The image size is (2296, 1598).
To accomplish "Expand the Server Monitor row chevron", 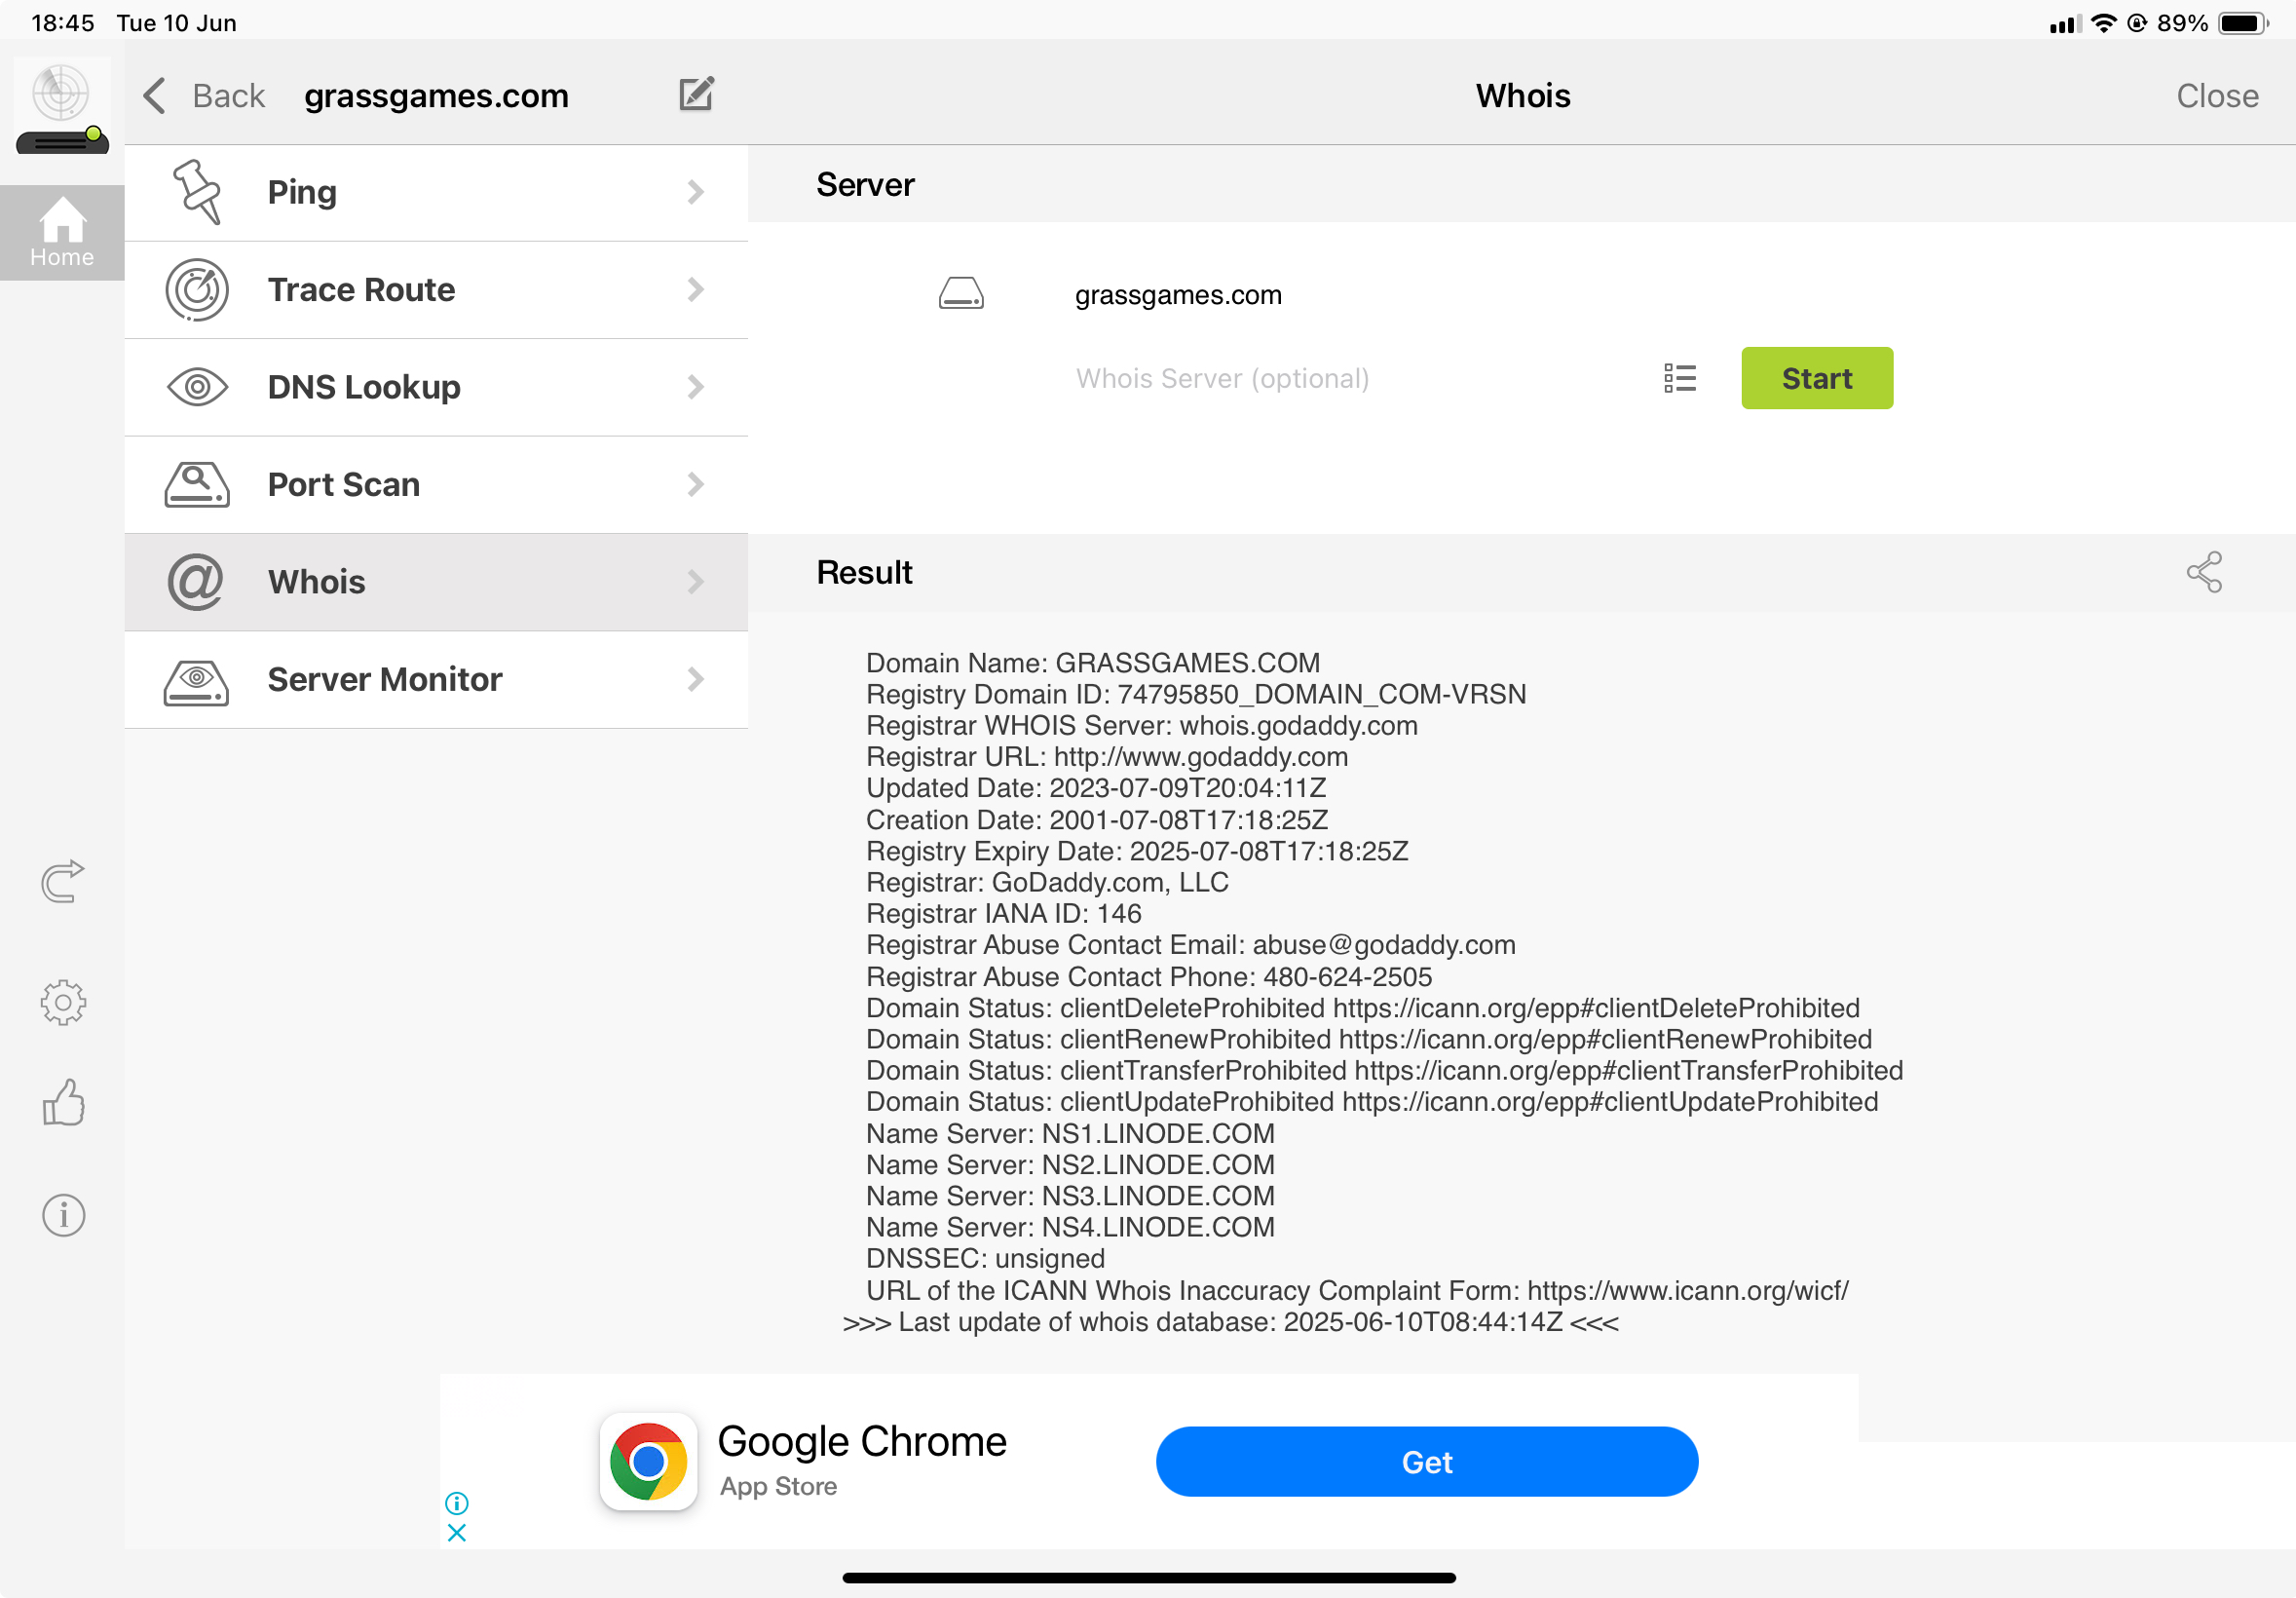I will coord(696,680).
